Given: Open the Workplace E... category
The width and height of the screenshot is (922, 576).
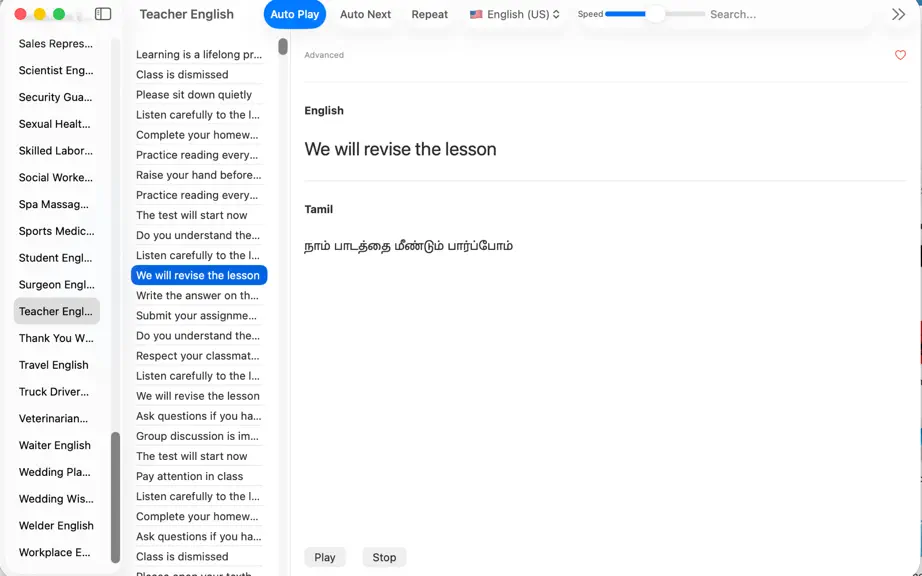Looking at the screenshot, I should point(56,552).
